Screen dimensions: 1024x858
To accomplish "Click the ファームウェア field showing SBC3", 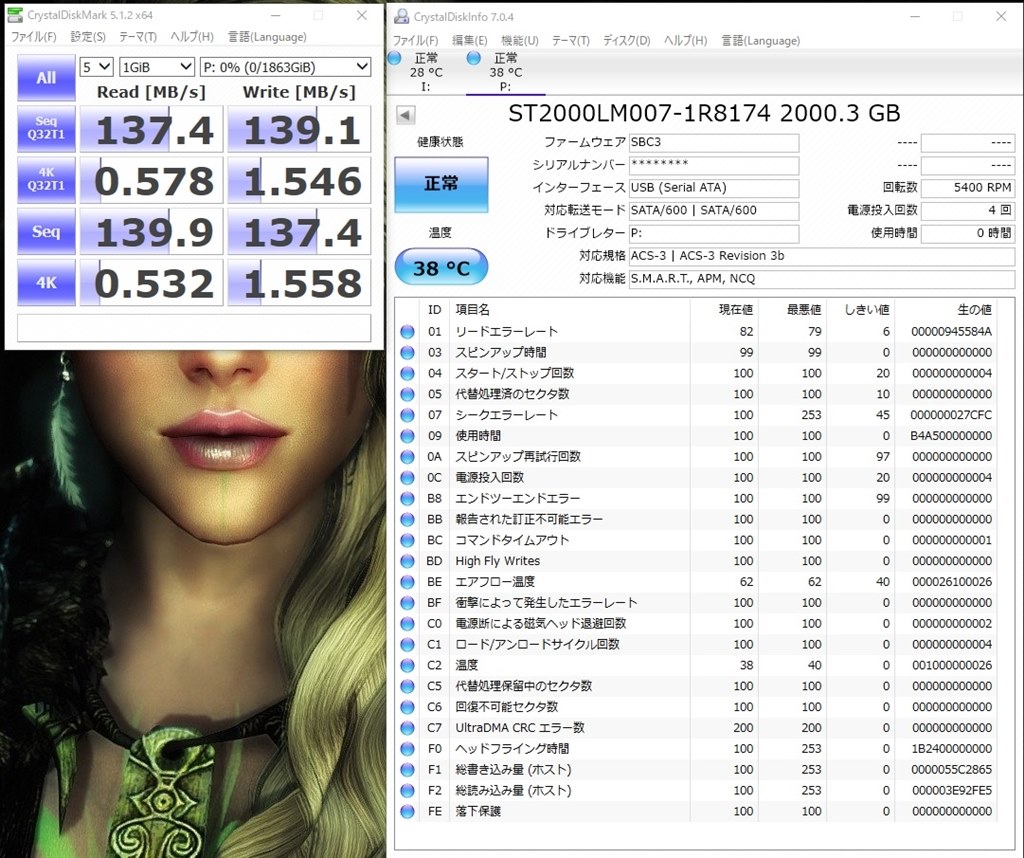I will pos(714,142).
